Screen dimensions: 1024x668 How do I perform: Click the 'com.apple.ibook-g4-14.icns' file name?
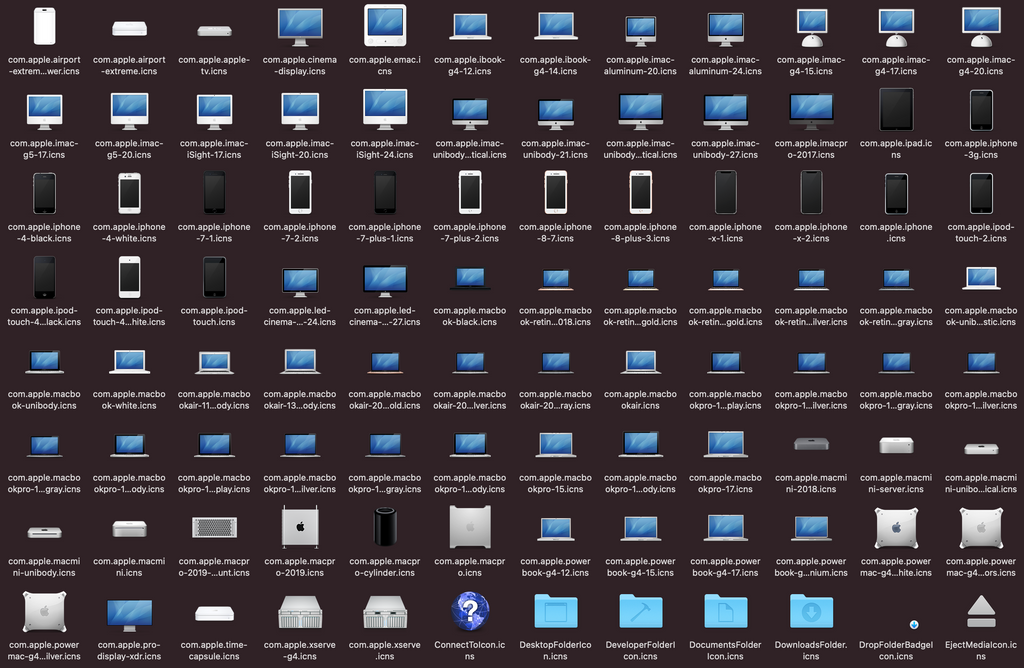[555, 65]
